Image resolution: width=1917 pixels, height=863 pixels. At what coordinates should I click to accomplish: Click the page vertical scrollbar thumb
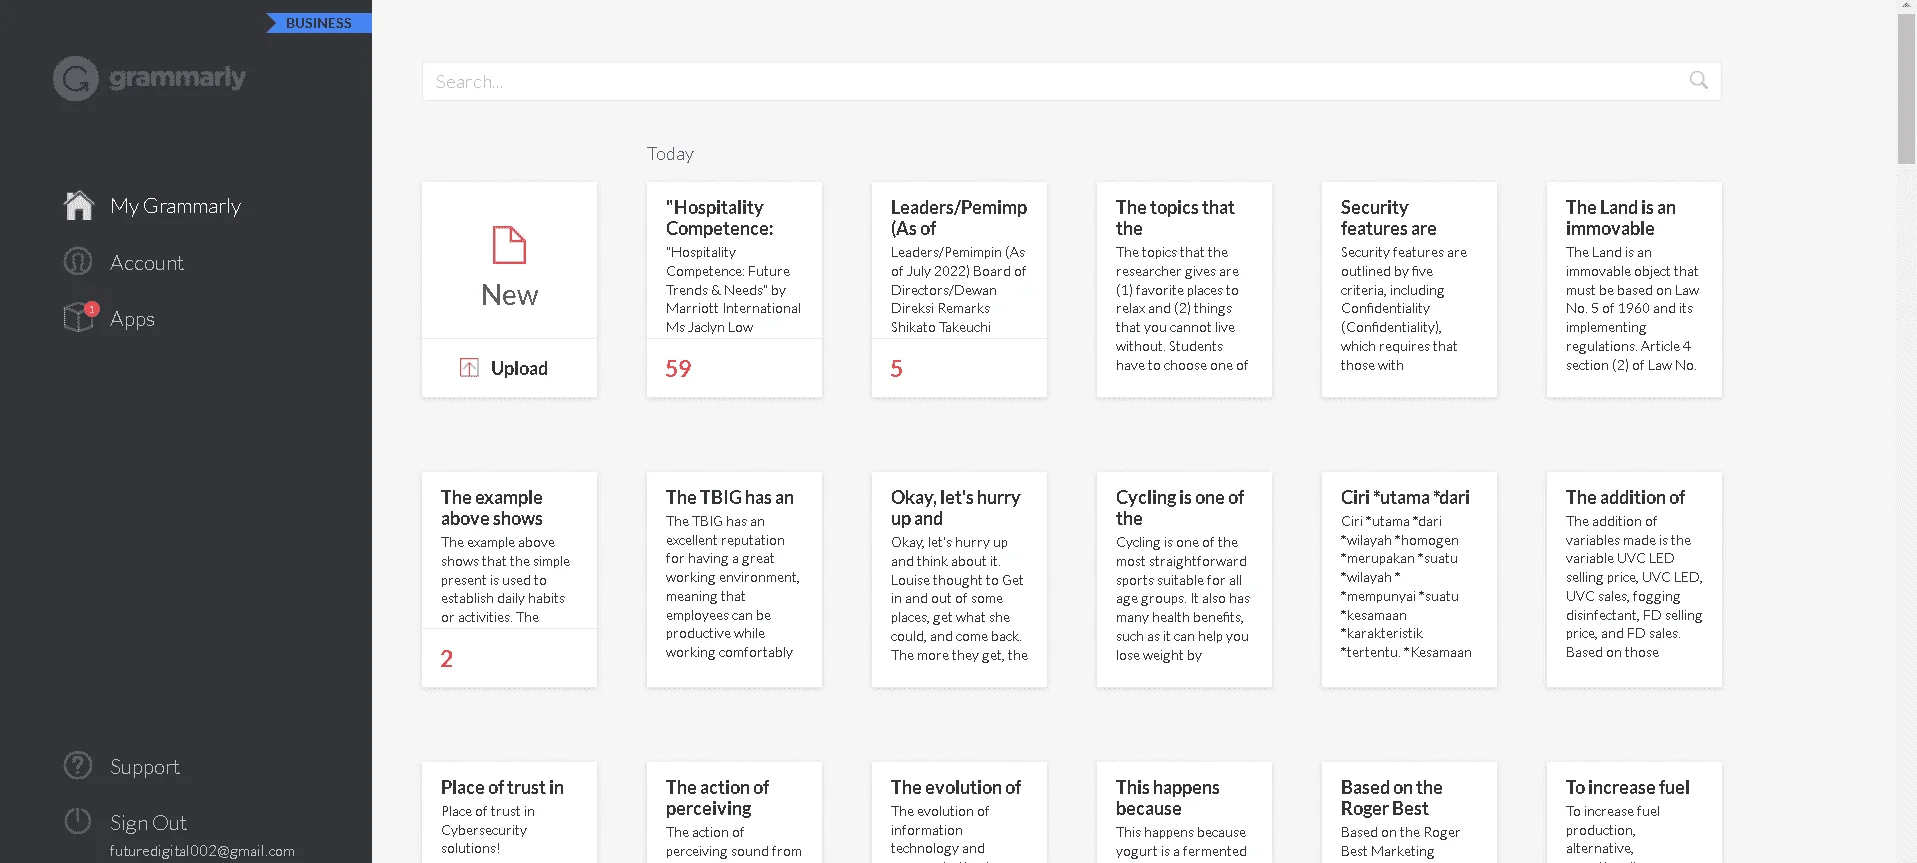[1906, 87]
